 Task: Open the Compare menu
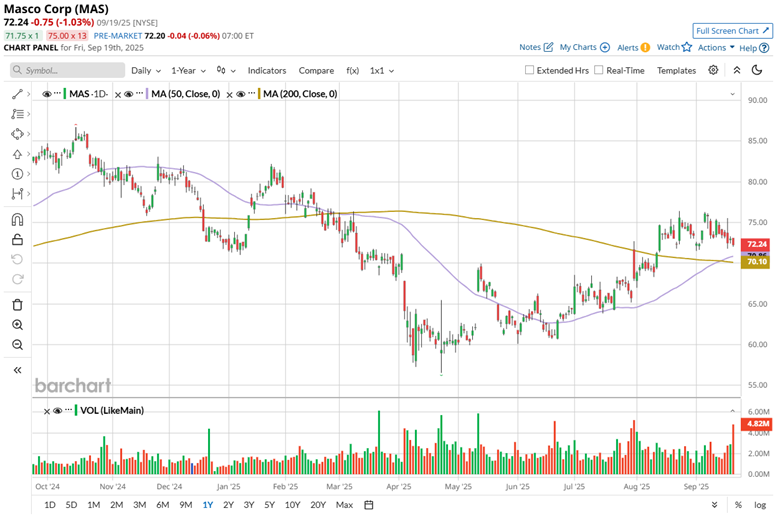point(316,71)
